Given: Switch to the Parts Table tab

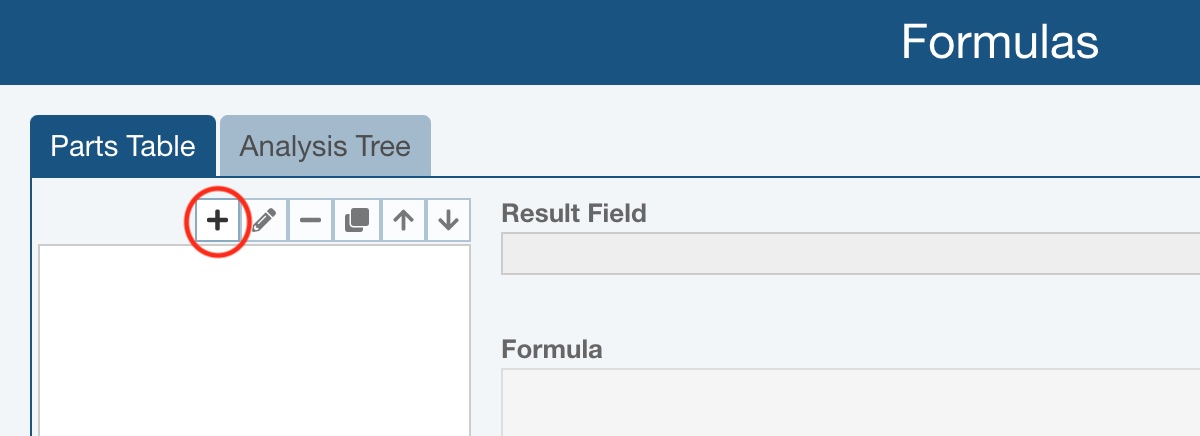Looking at the screenshot, I should [x=123, y=147].
